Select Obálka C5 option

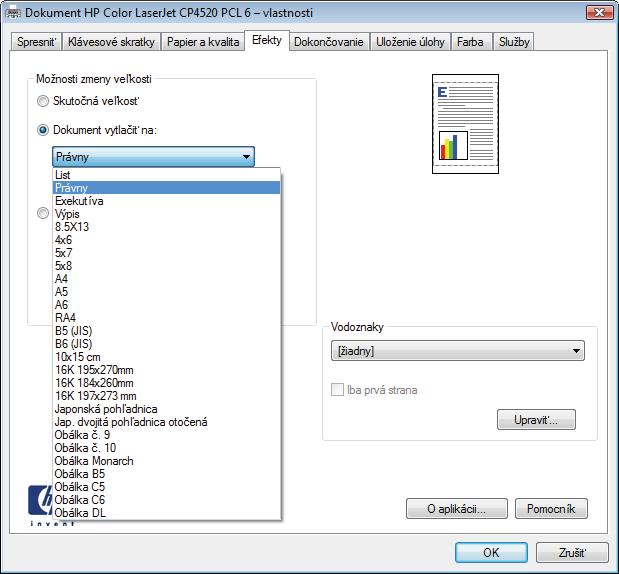point(167,487)
